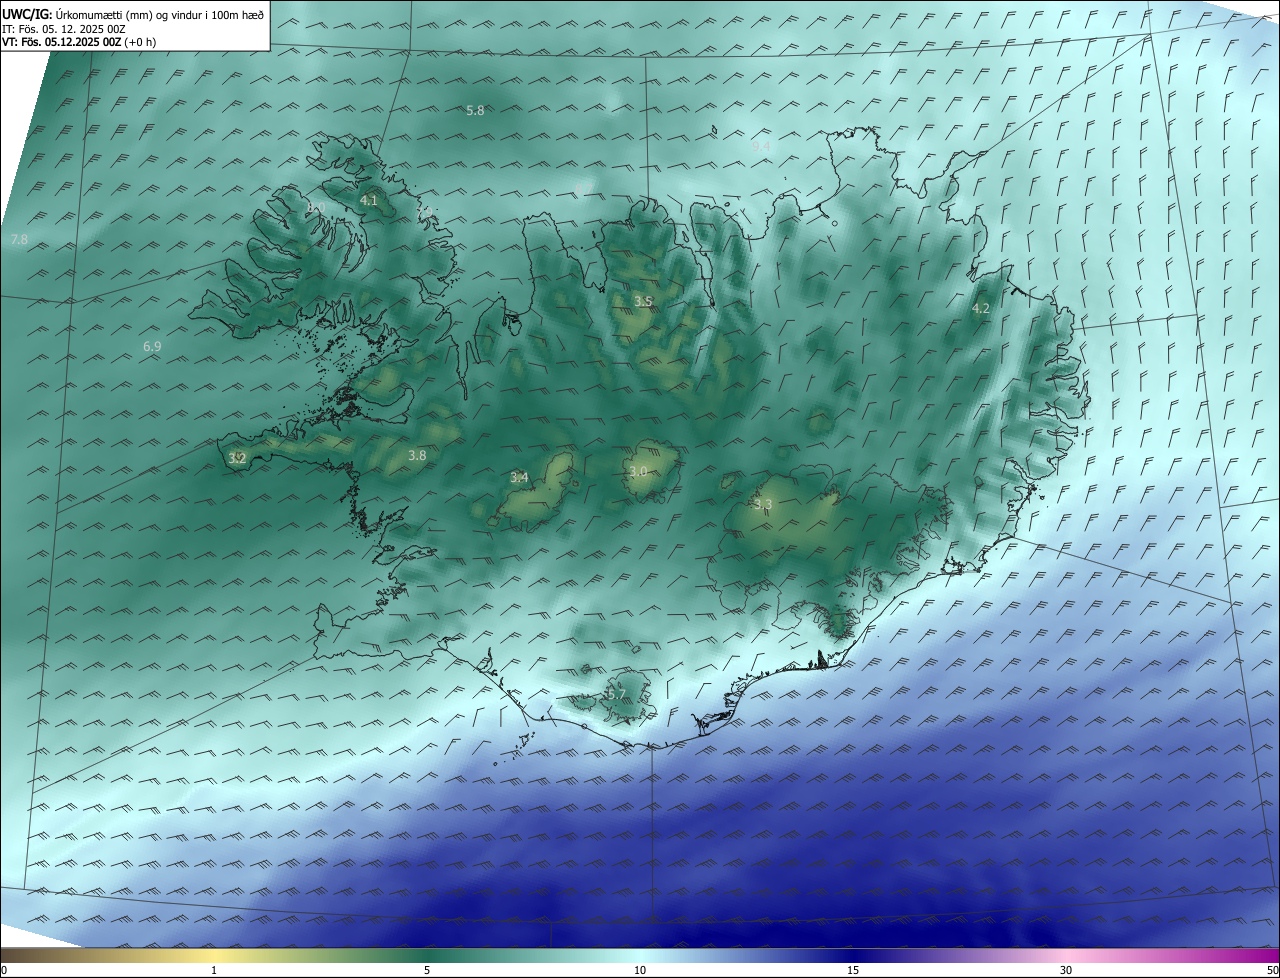Click the 1 tick on the color scale
The image size is (1280, 978).
[x=215, y=970]
